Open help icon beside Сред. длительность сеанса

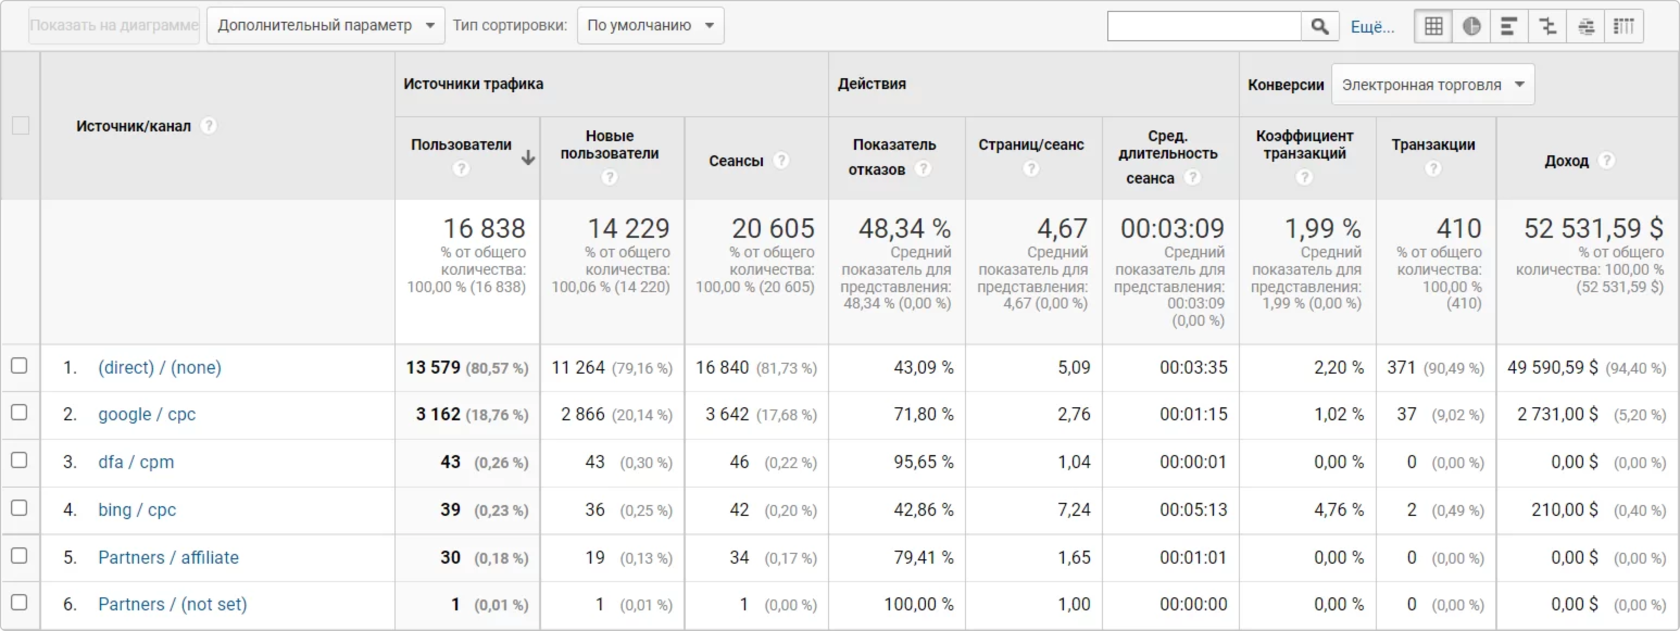coord(1192,177)
